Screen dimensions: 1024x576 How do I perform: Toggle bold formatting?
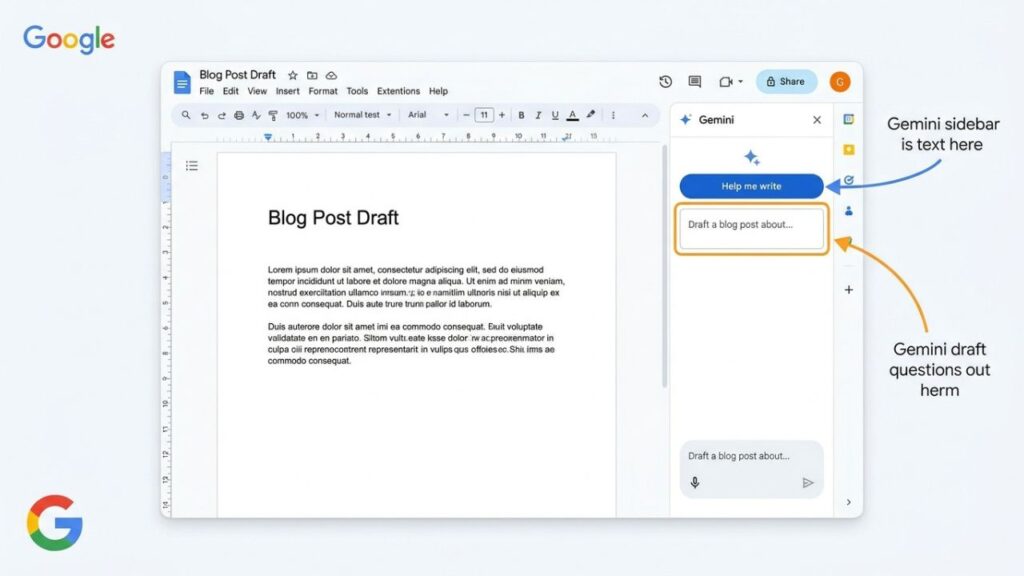point(521,115)
